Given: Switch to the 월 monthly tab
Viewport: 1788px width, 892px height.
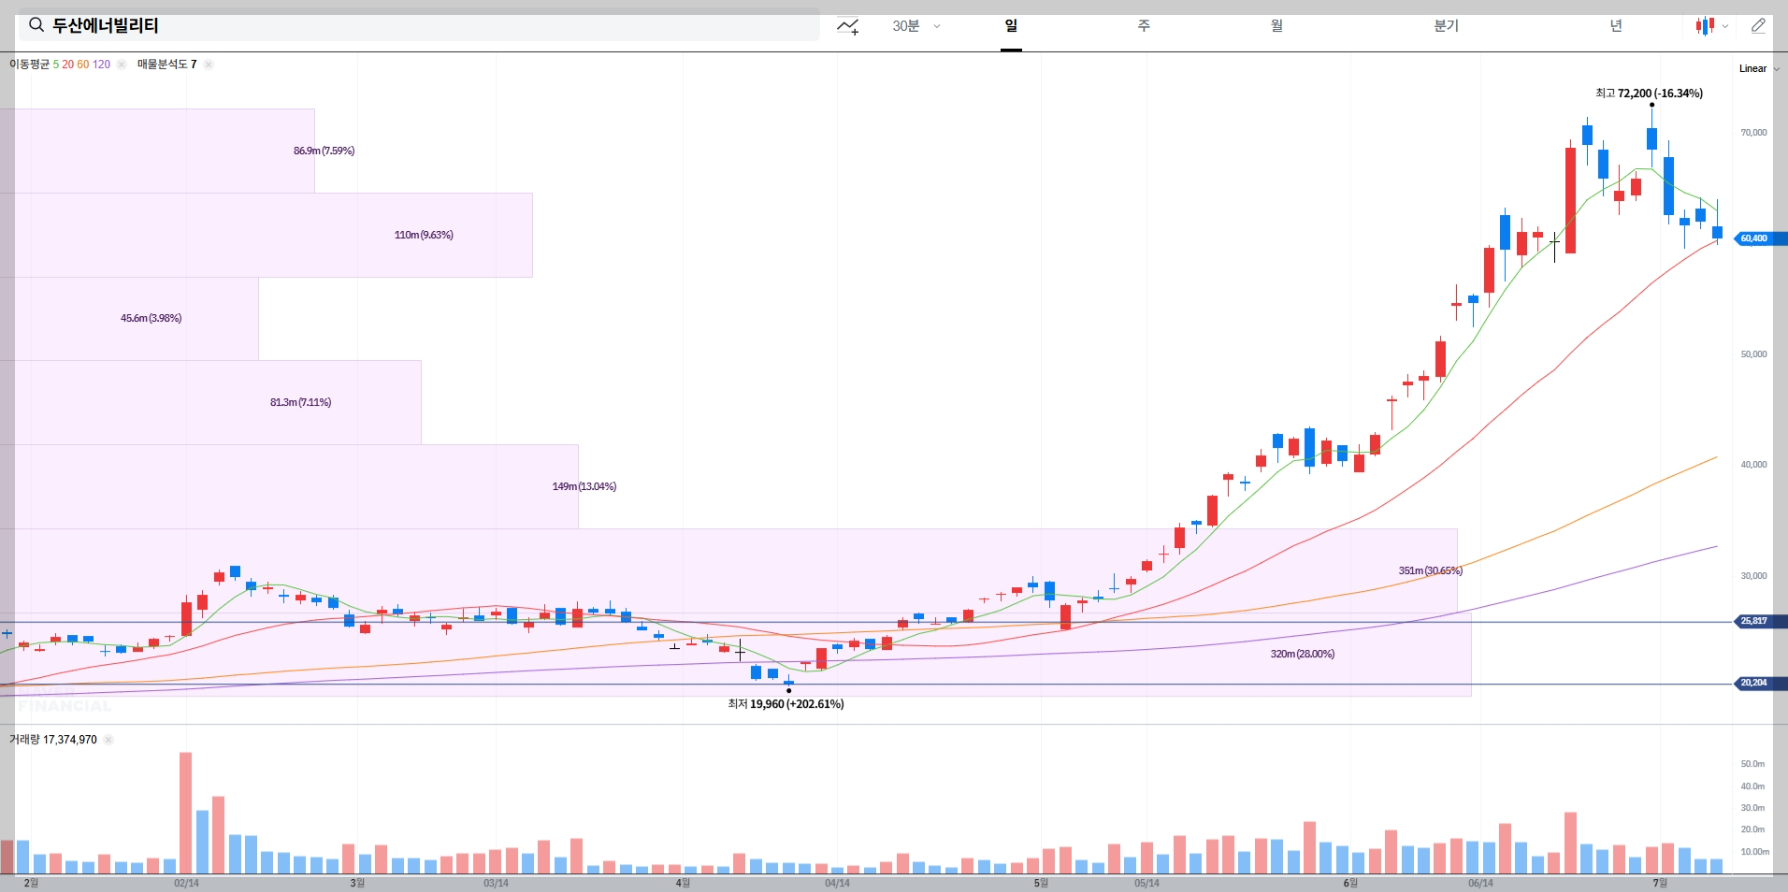Looking at the screenshot, I should coord(1277,26).
